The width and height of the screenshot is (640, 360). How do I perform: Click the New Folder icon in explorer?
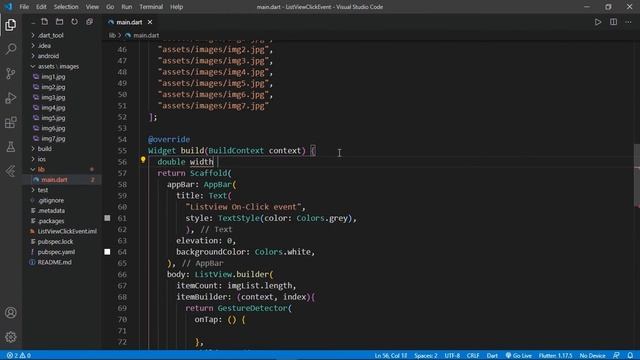(60, 22)
